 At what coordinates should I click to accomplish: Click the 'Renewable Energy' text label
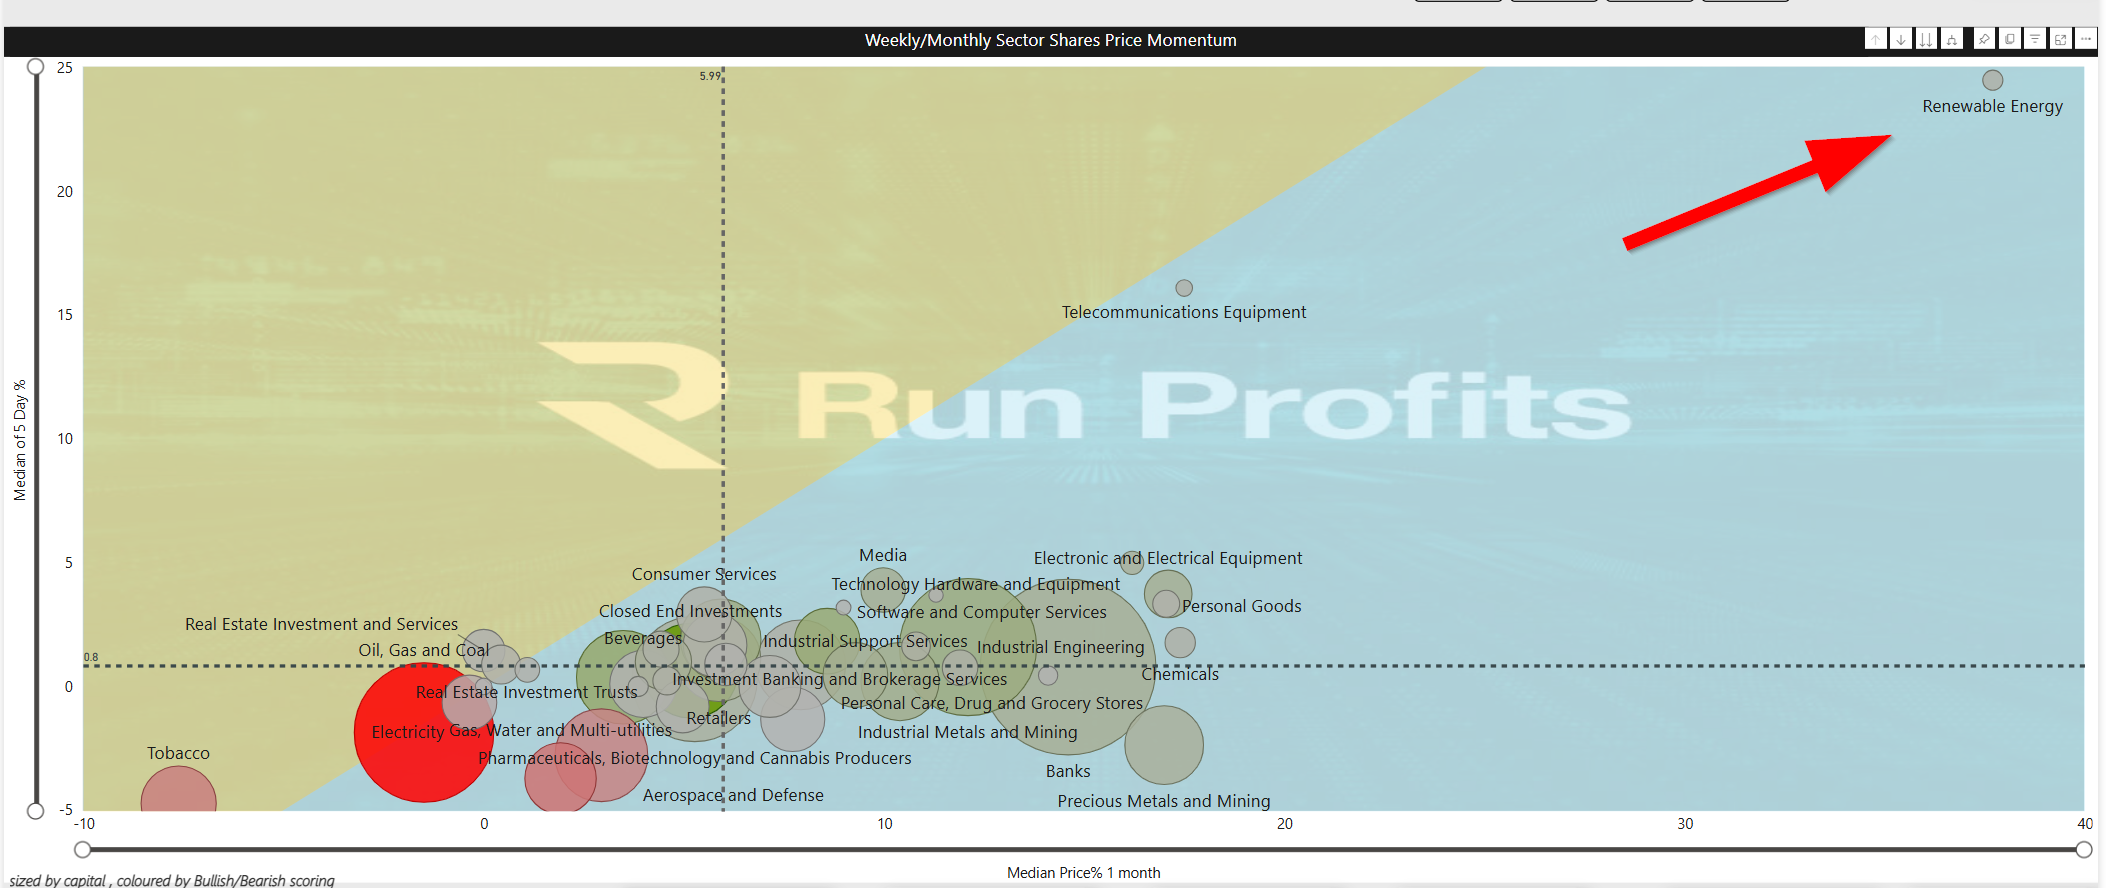1993,106
